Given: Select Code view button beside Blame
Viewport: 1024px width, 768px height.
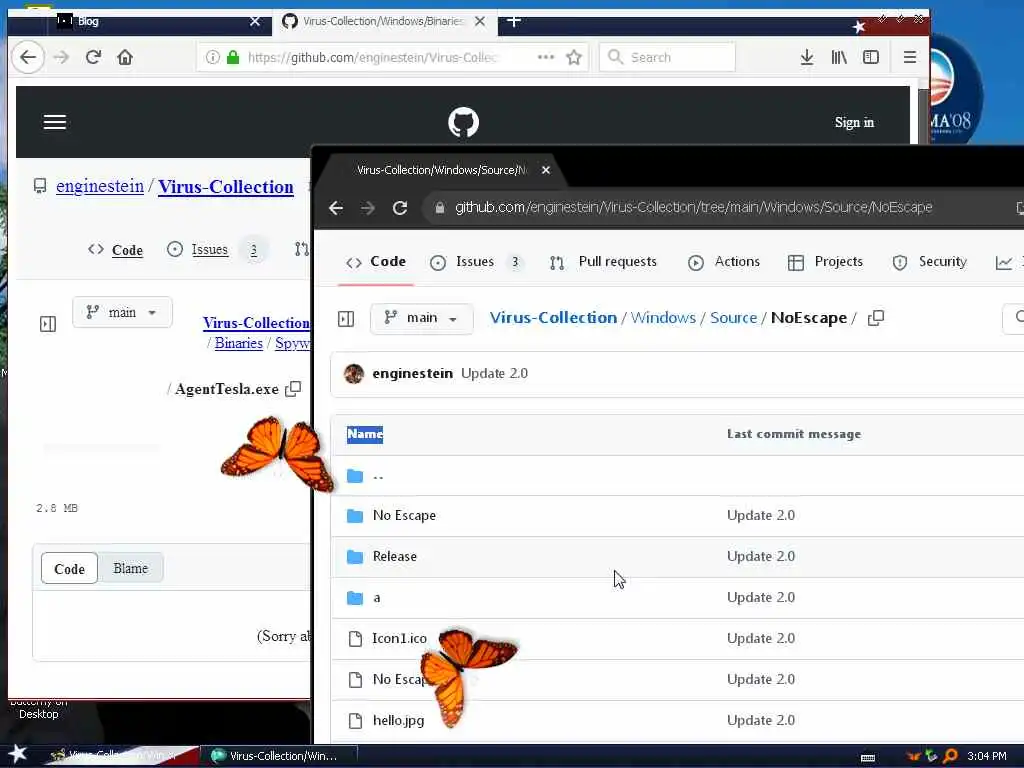Looking at the screenshot, I should pos(69,568).
